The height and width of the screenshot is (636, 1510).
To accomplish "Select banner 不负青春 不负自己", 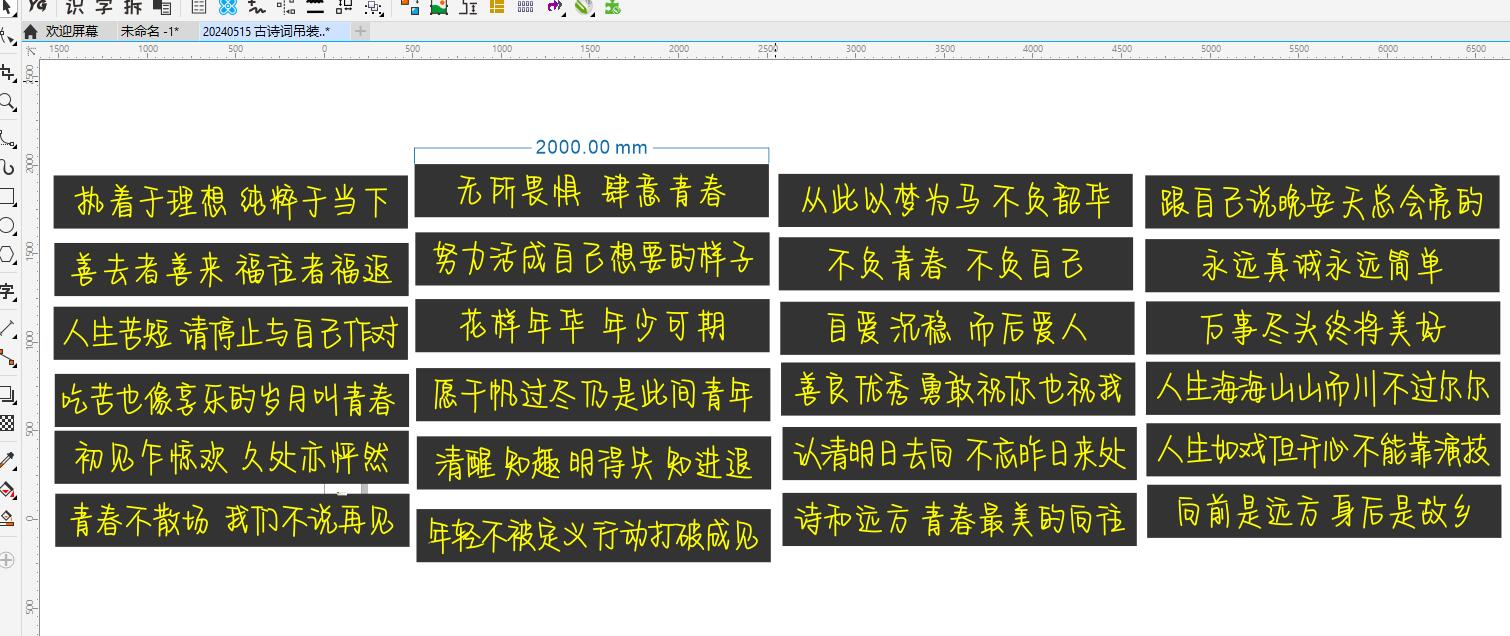I will click(956, 264).
